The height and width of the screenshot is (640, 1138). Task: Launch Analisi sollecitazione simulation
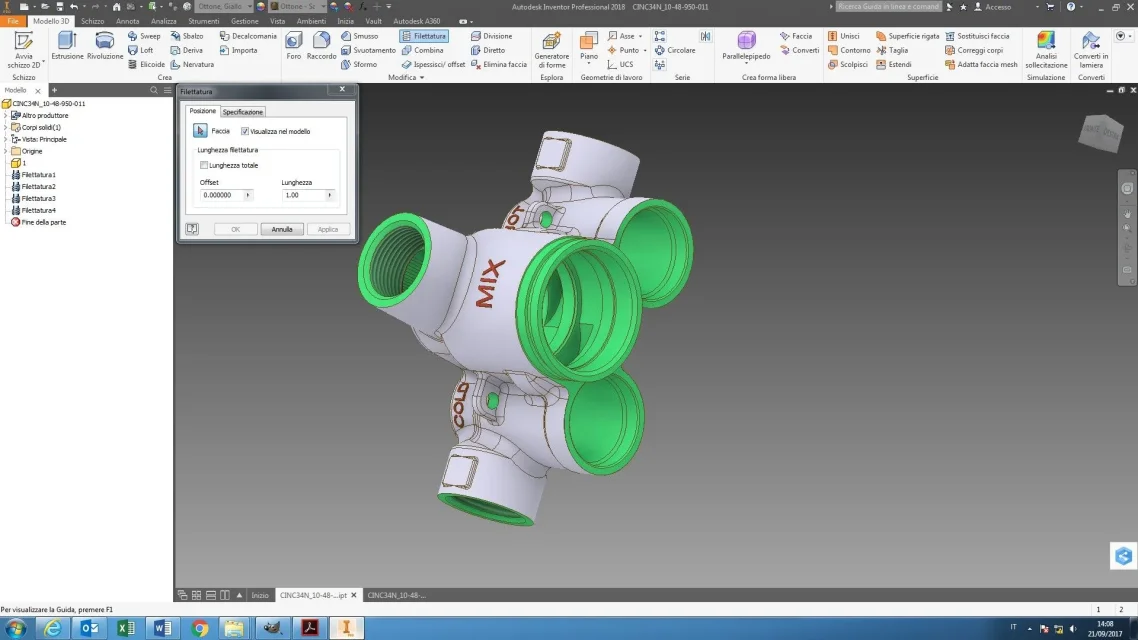coord(1046,49)
